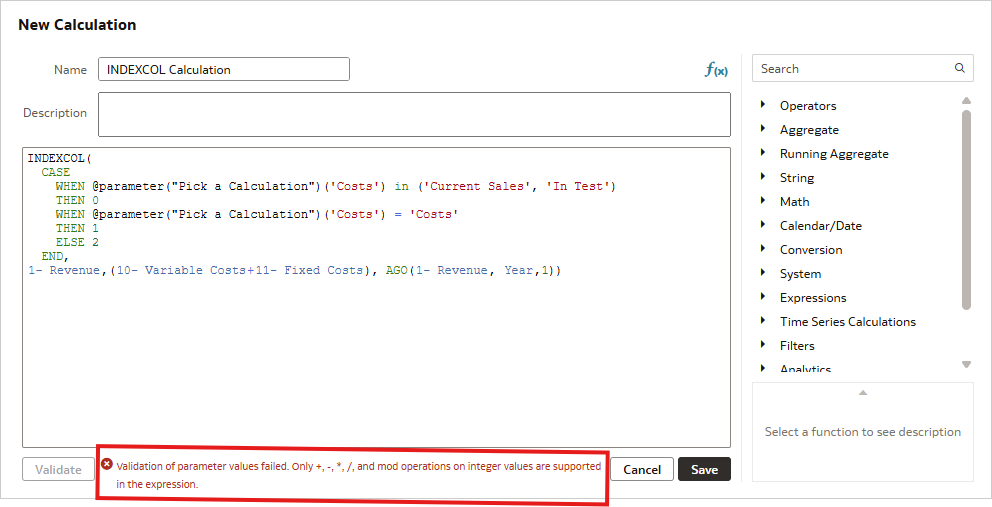Click the red error icon in validation message
This screenshot has width=992, height=507.
(x=107, y=465)
